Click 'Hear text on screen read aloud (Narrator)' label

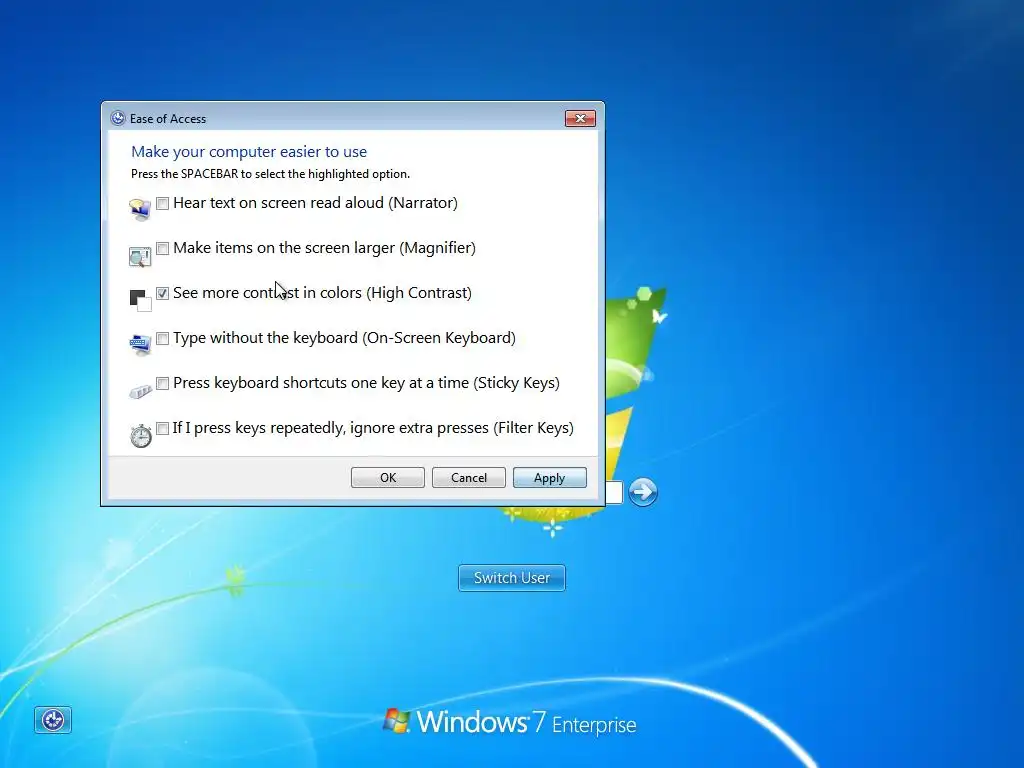(315, 203)
